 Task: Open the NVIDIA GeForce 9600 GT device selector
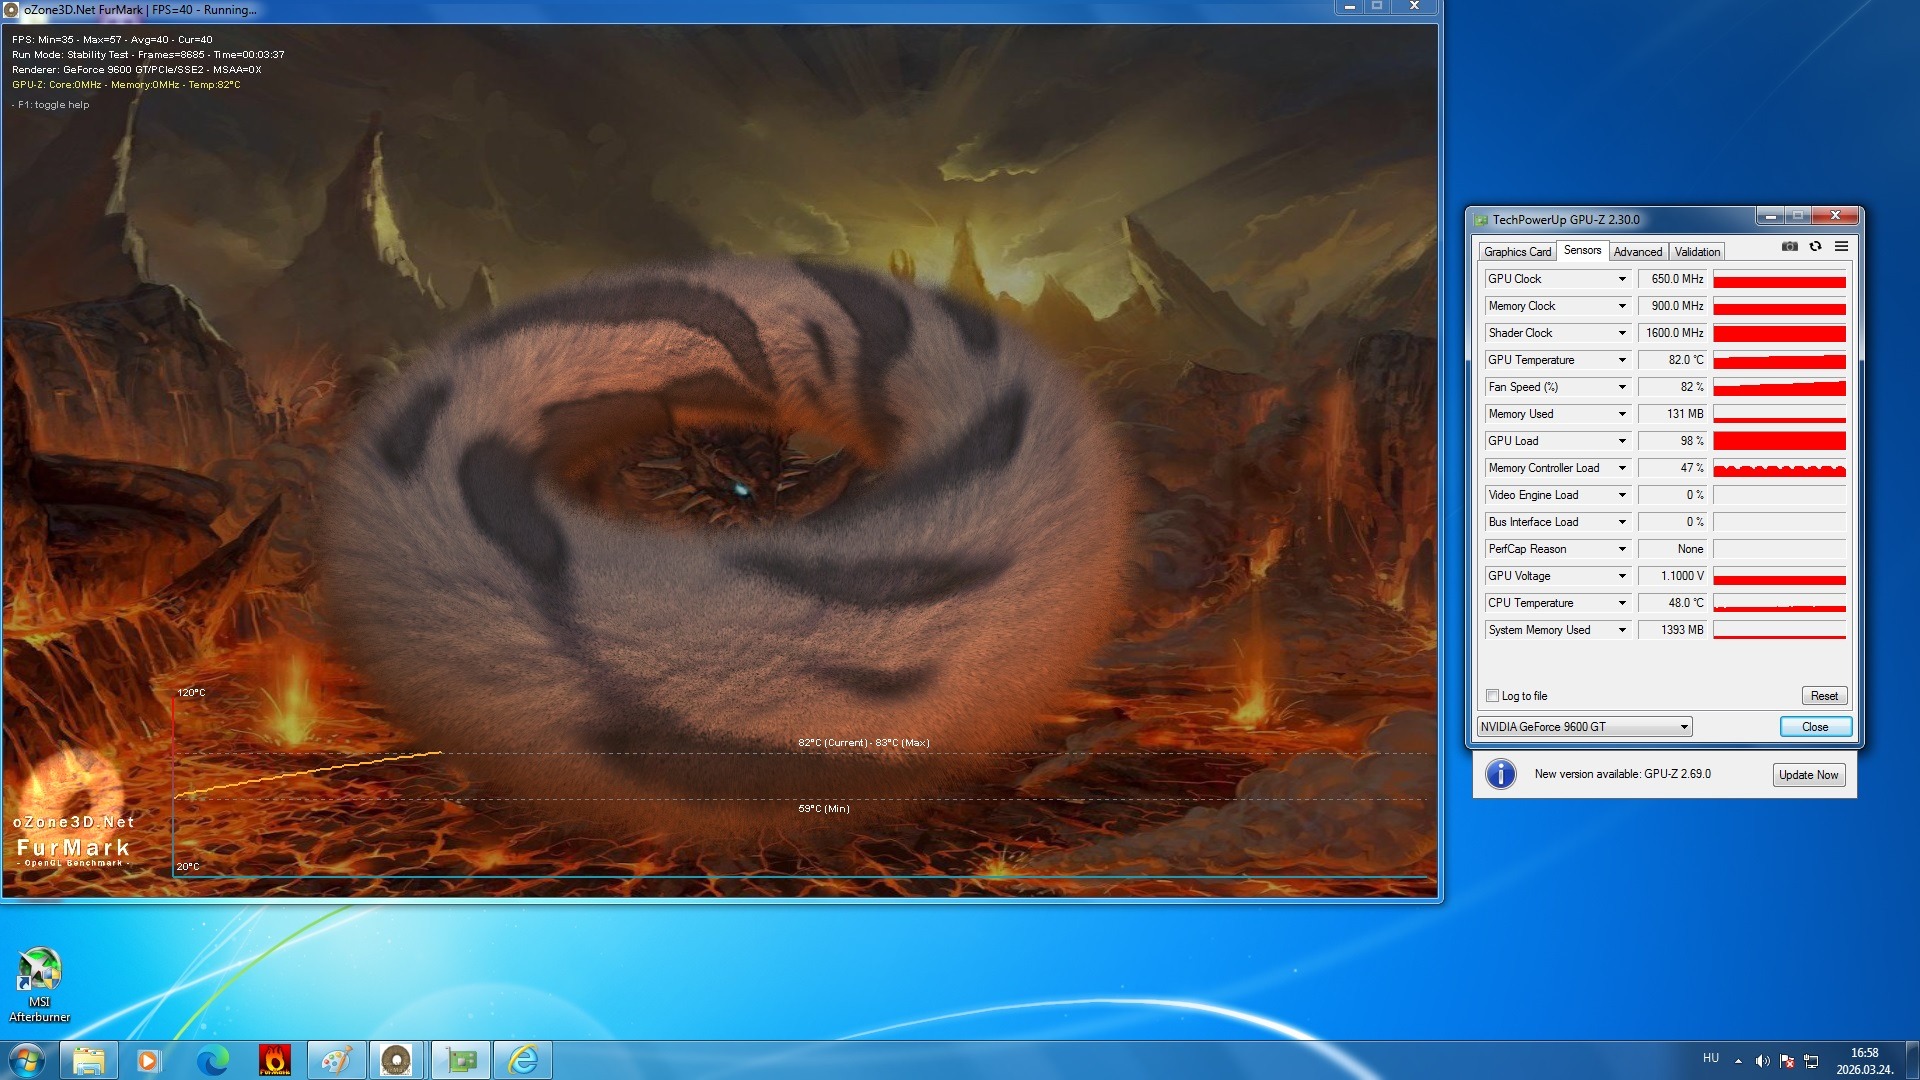click(x=1584, y=727)
